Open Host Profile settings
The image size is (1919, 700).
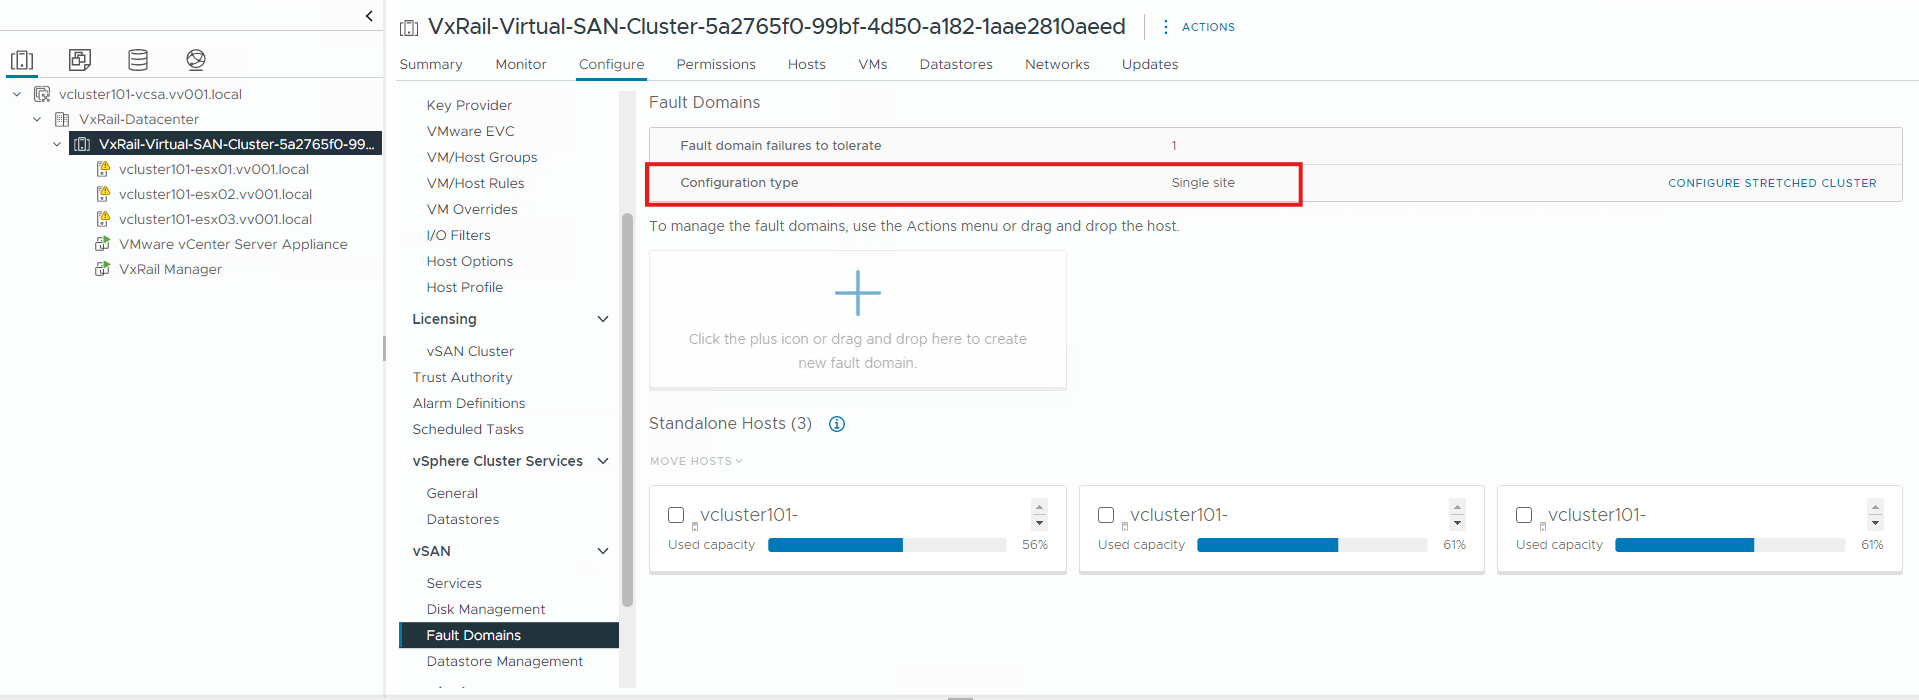click(x=464, y=287)
